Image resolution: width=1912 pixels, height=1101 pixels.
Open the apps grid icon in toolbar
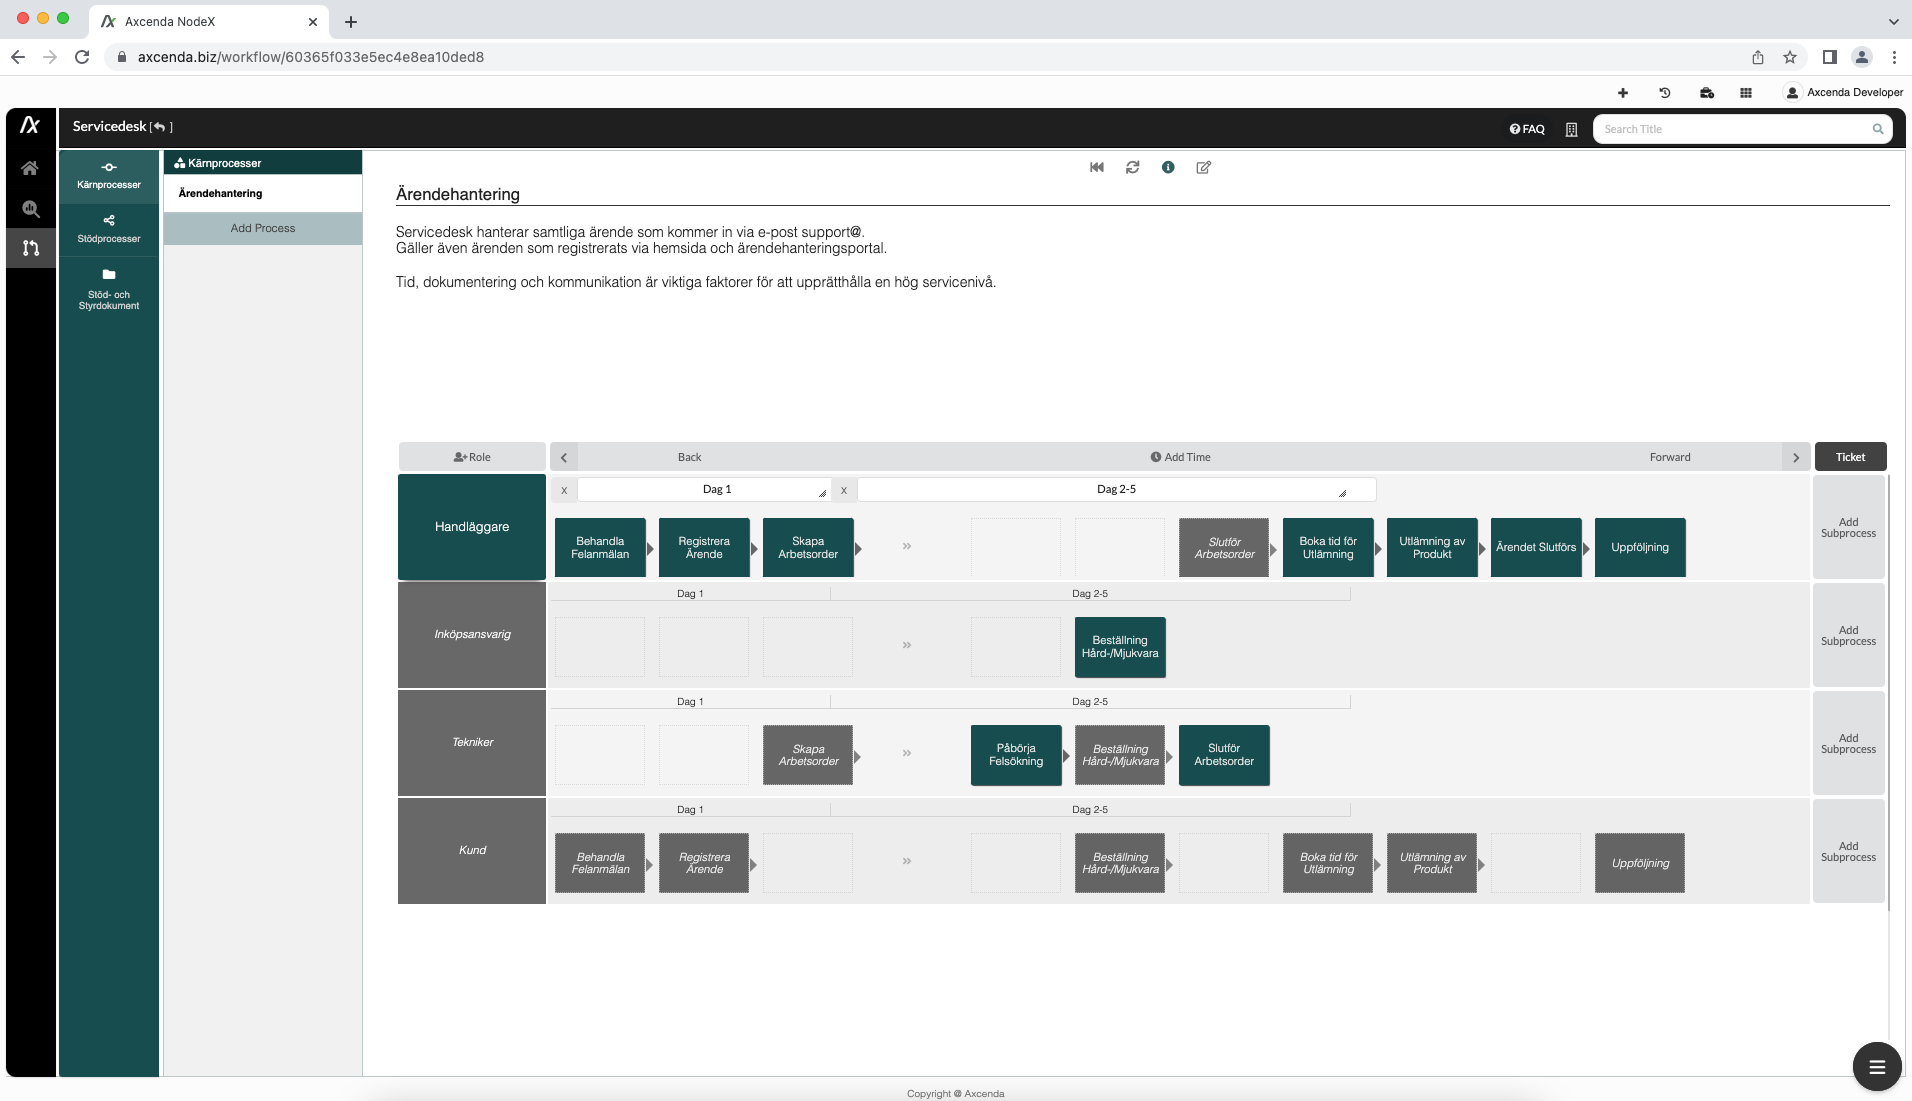pos(1745,92)
